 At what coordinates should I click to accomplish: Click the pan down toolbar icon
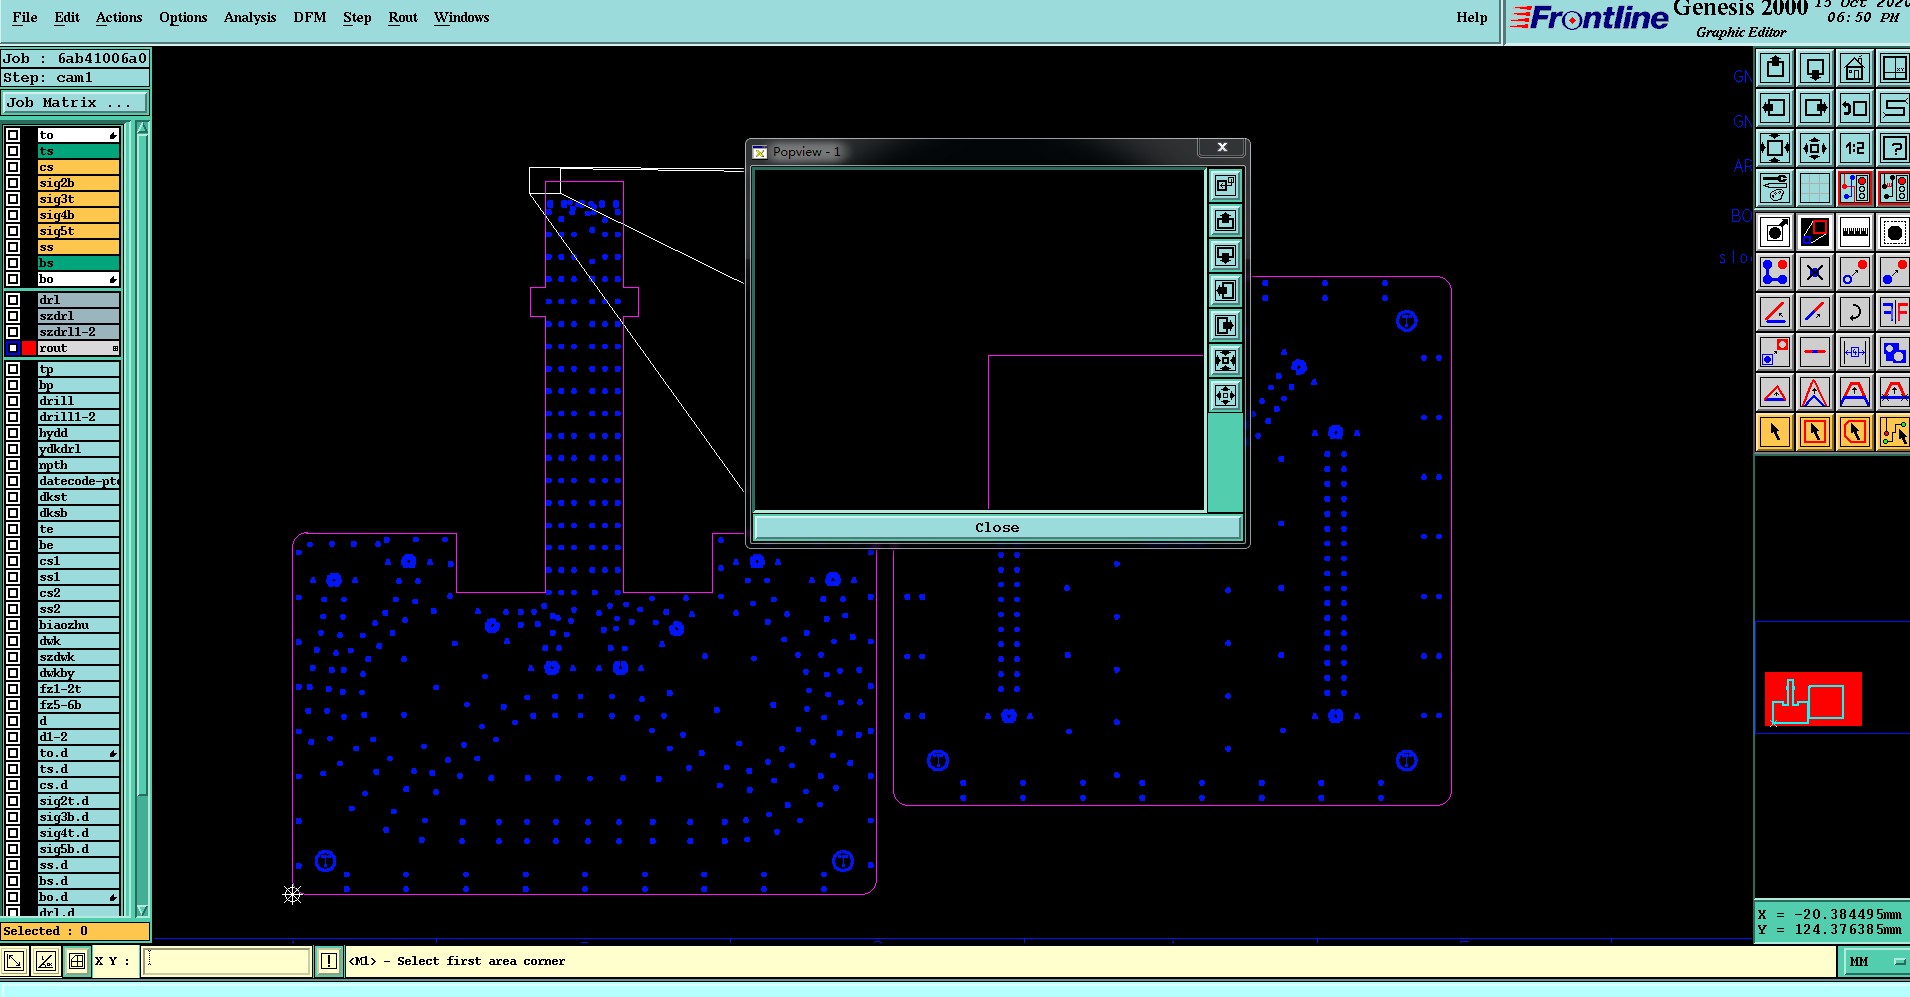point(1815,69)
